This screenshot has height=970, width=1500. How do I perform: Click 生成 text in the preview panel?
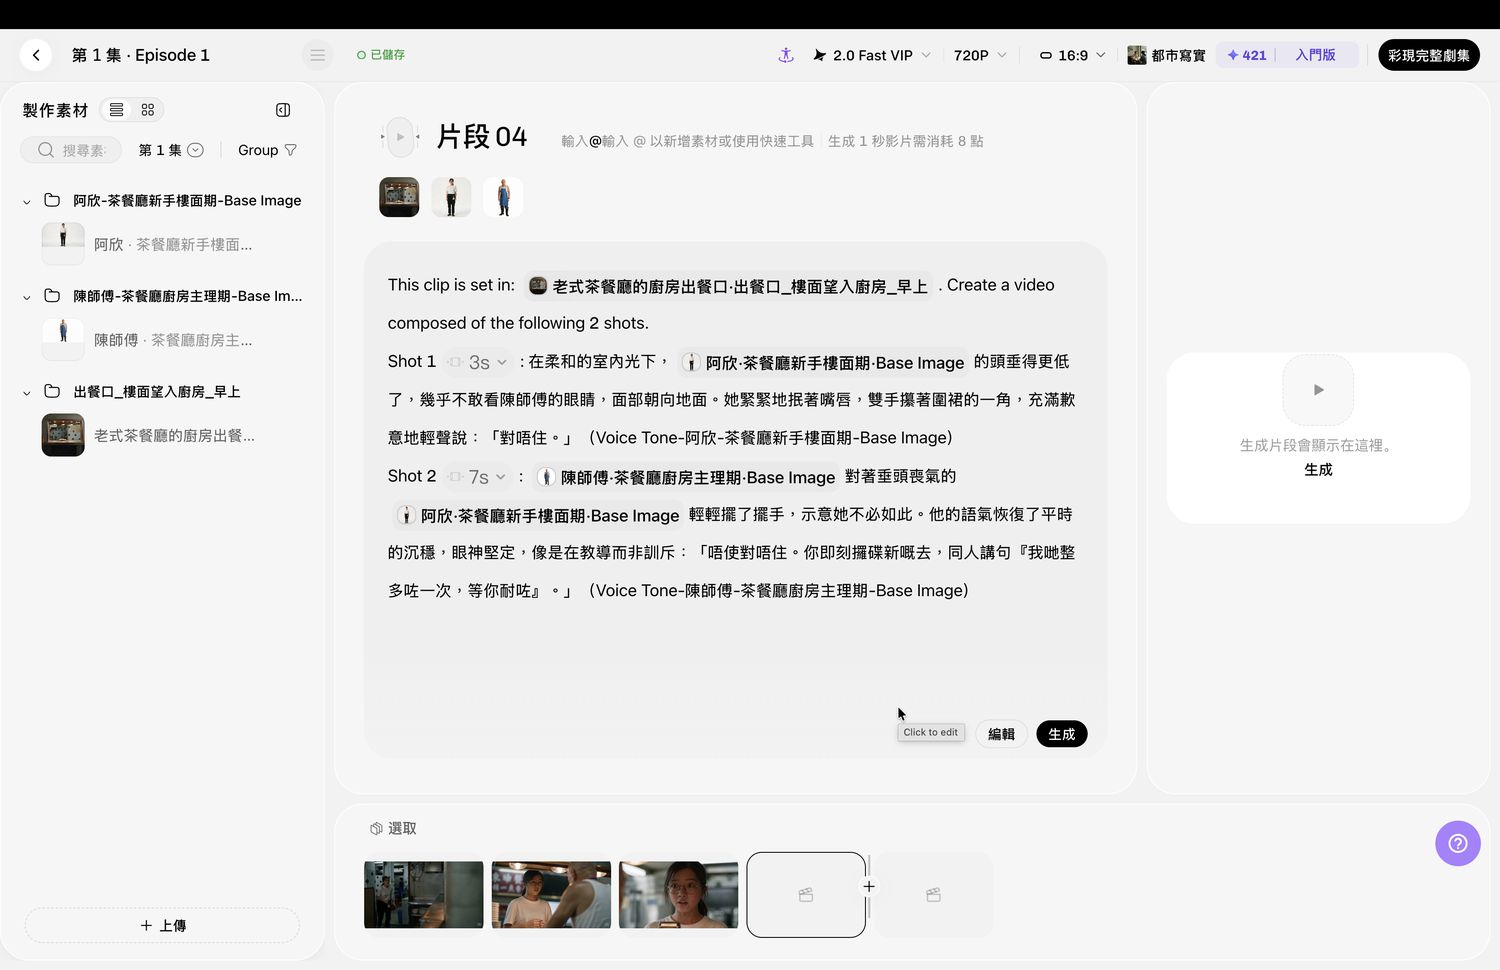pos(1318,469)
